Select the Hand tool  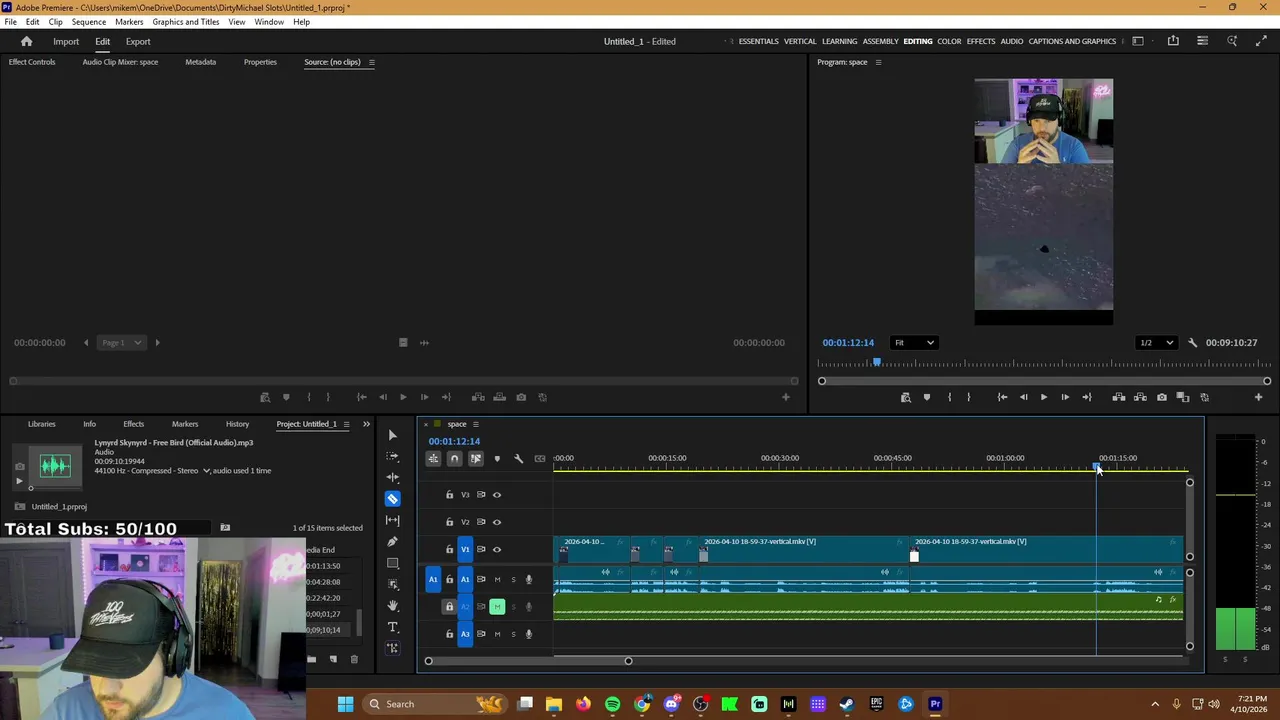tap(392, 606)
